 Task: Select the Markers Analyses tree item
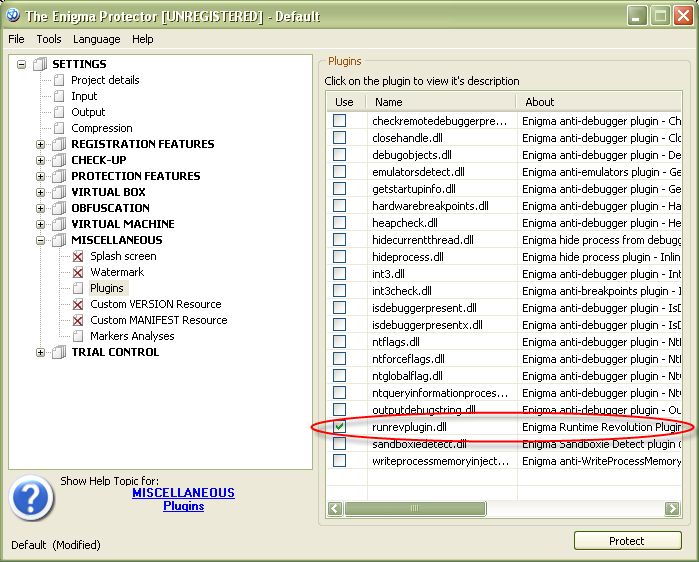coord(132,336)
